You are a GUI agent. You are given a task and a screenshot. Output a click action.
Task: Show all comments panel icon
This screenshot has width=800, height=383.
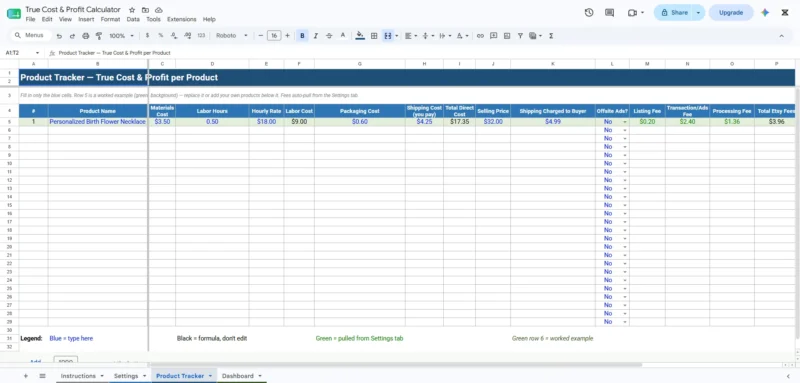(609, 13)
